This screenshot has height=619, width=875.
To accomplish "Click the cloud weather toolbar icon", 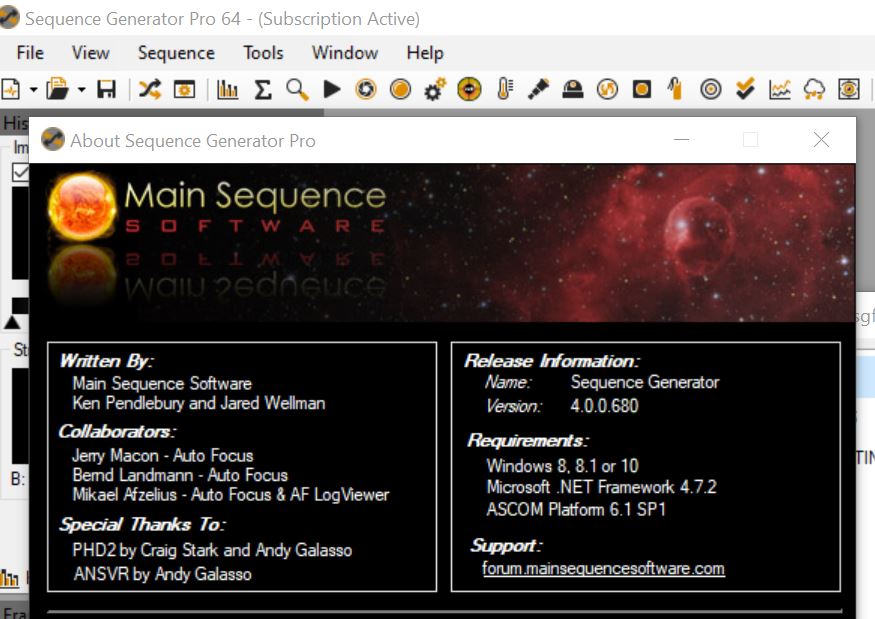I will pos(814,89).
